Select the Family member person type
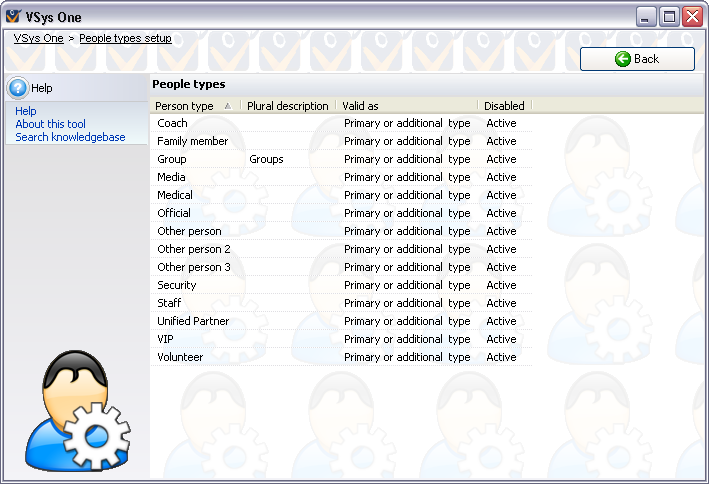Viewport: 709px width, 484px height. pos(192,141)
